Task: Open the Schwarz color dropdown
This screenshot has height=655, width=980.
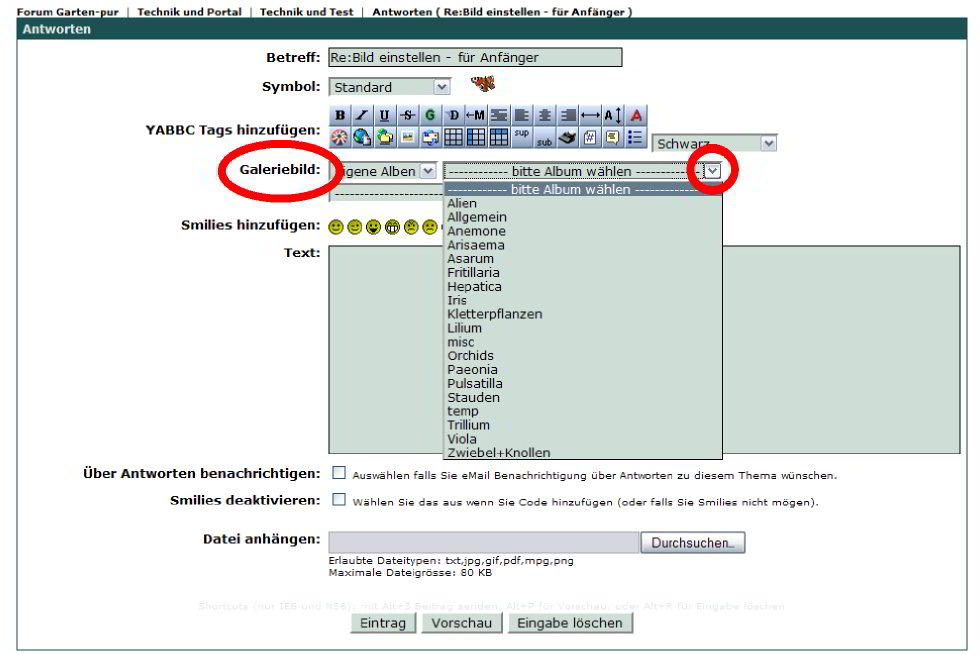Action: click(768, 144)
